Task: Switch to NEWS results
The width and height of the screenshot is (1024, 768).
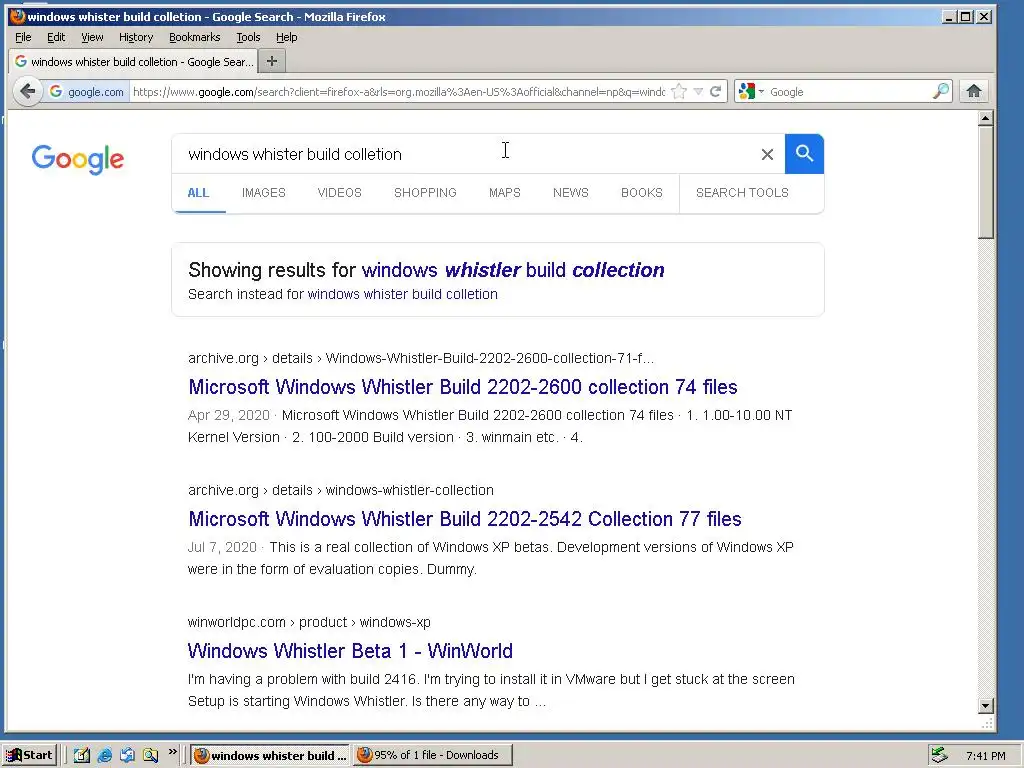Action: (571, 193)
